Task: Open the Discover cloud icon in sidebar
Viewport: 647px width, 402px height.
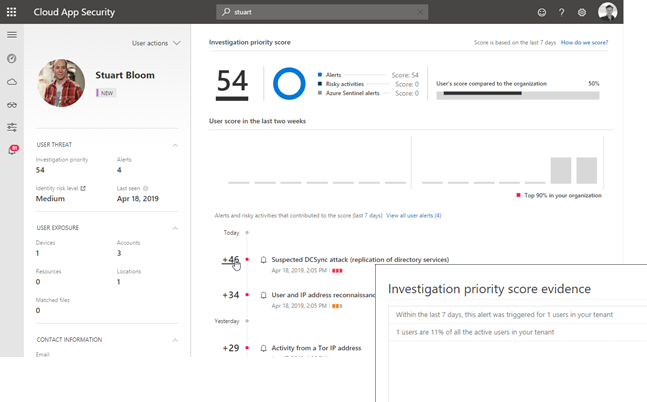Action: coord(12,81)
